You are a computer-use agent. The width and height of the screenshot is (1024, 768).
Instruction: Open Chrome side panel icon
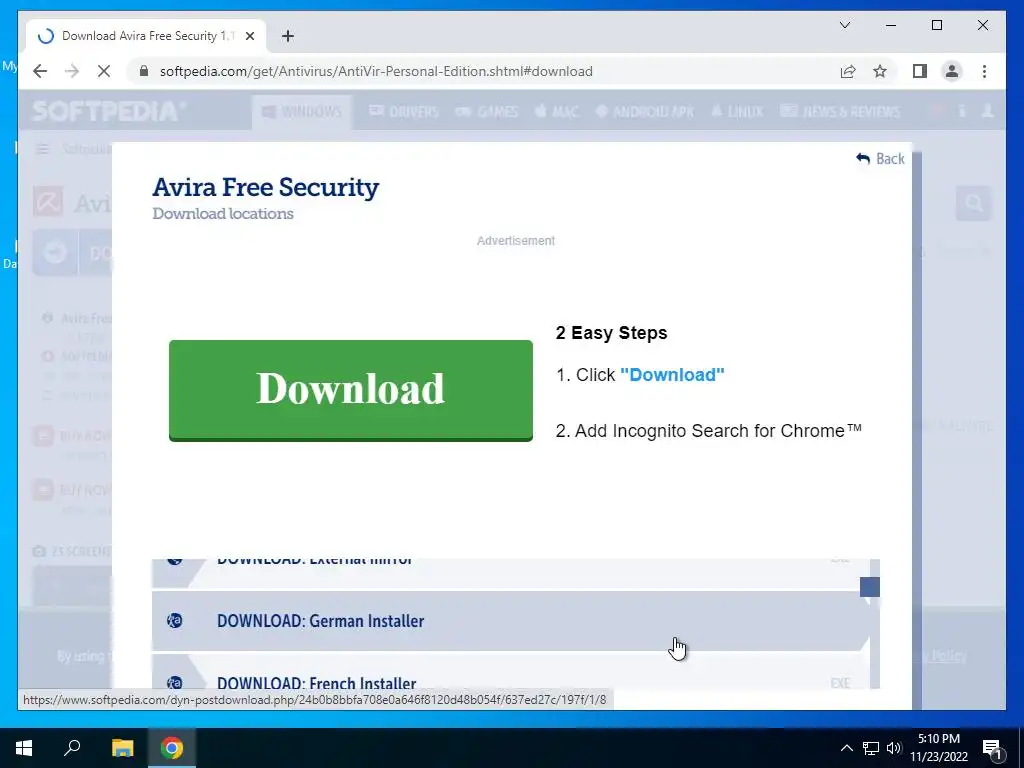pyautogui.click(x=920, y=71)
